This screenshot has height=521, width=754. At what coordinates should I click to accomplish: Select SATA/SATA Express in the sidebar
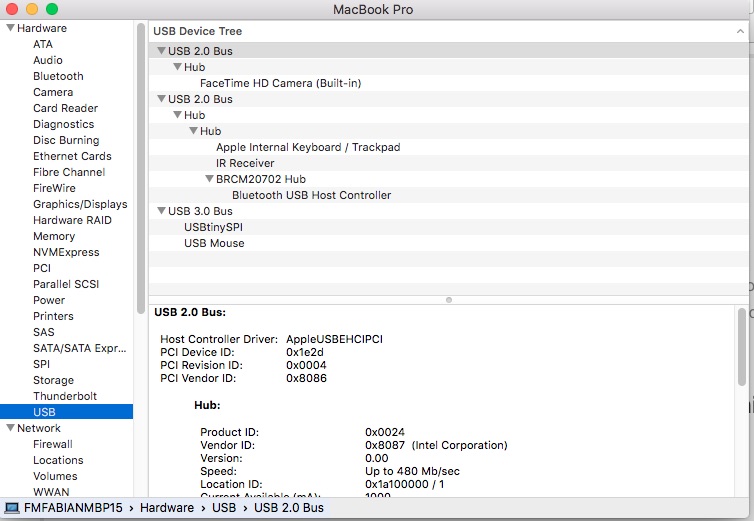(x=80, y=348)
